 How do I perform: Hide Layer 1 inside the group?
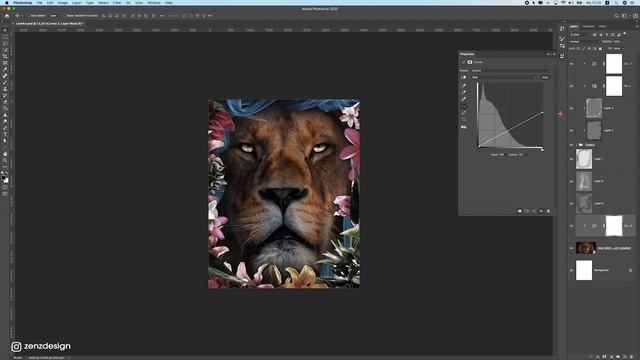point(571,159)
